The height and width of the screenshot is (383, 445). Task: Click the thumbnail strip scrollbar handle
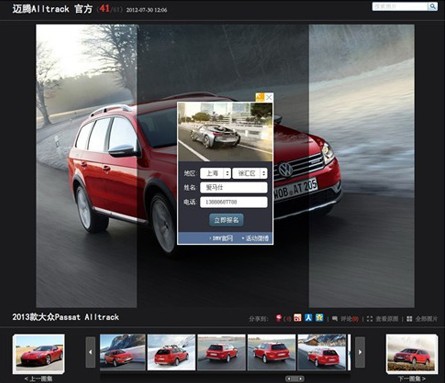(295, 379)
